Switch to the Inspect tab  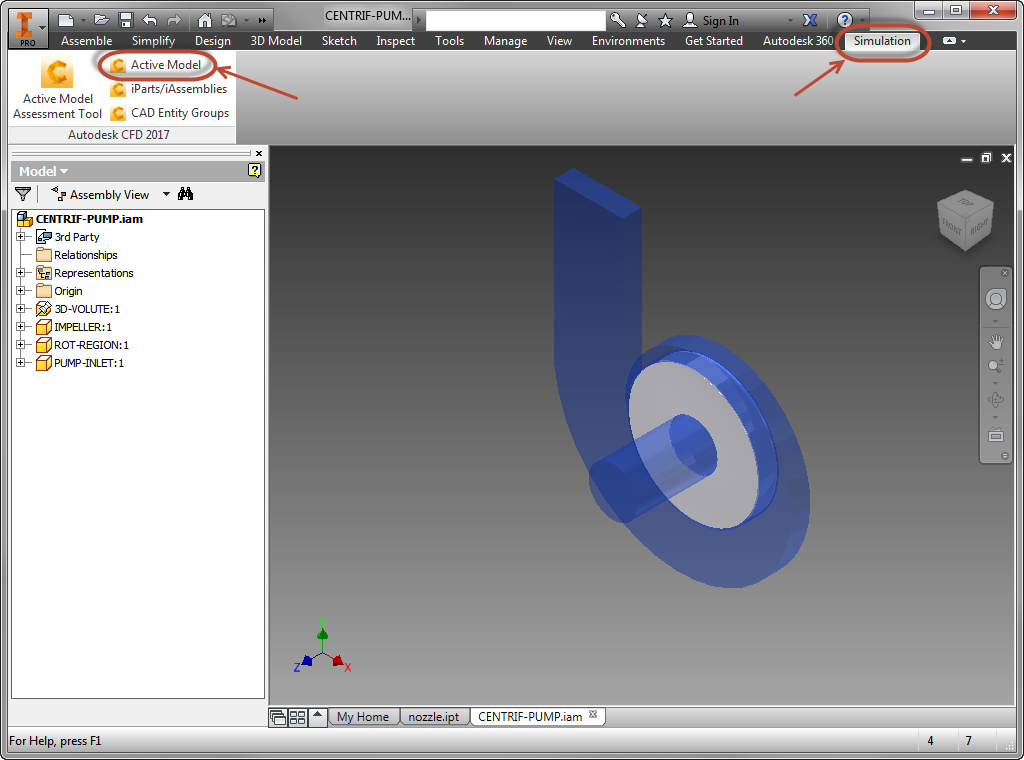coord(396,40)
